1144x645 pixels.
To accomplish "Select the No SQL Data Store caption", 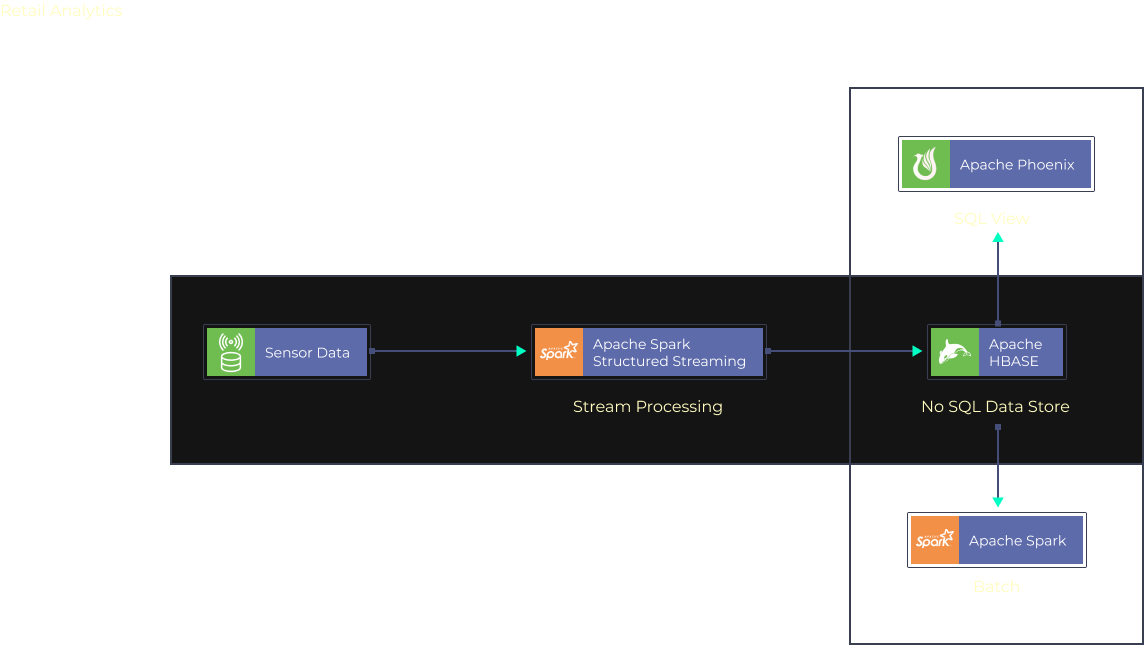I will point(995,407).
